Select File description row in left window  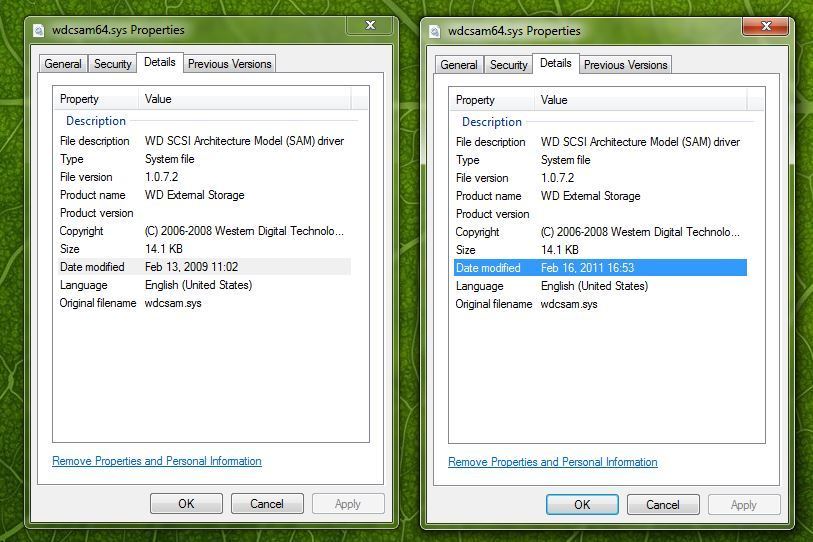point(204,141)
